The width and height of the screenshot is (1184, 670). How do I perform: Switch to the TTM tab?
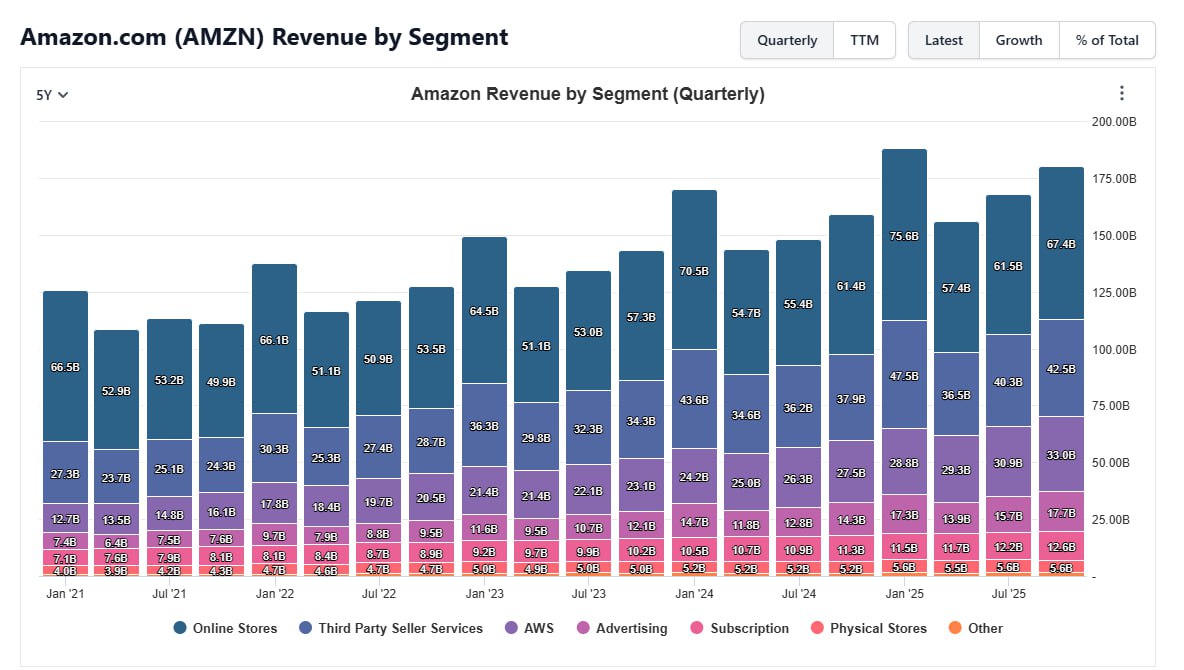865,40
